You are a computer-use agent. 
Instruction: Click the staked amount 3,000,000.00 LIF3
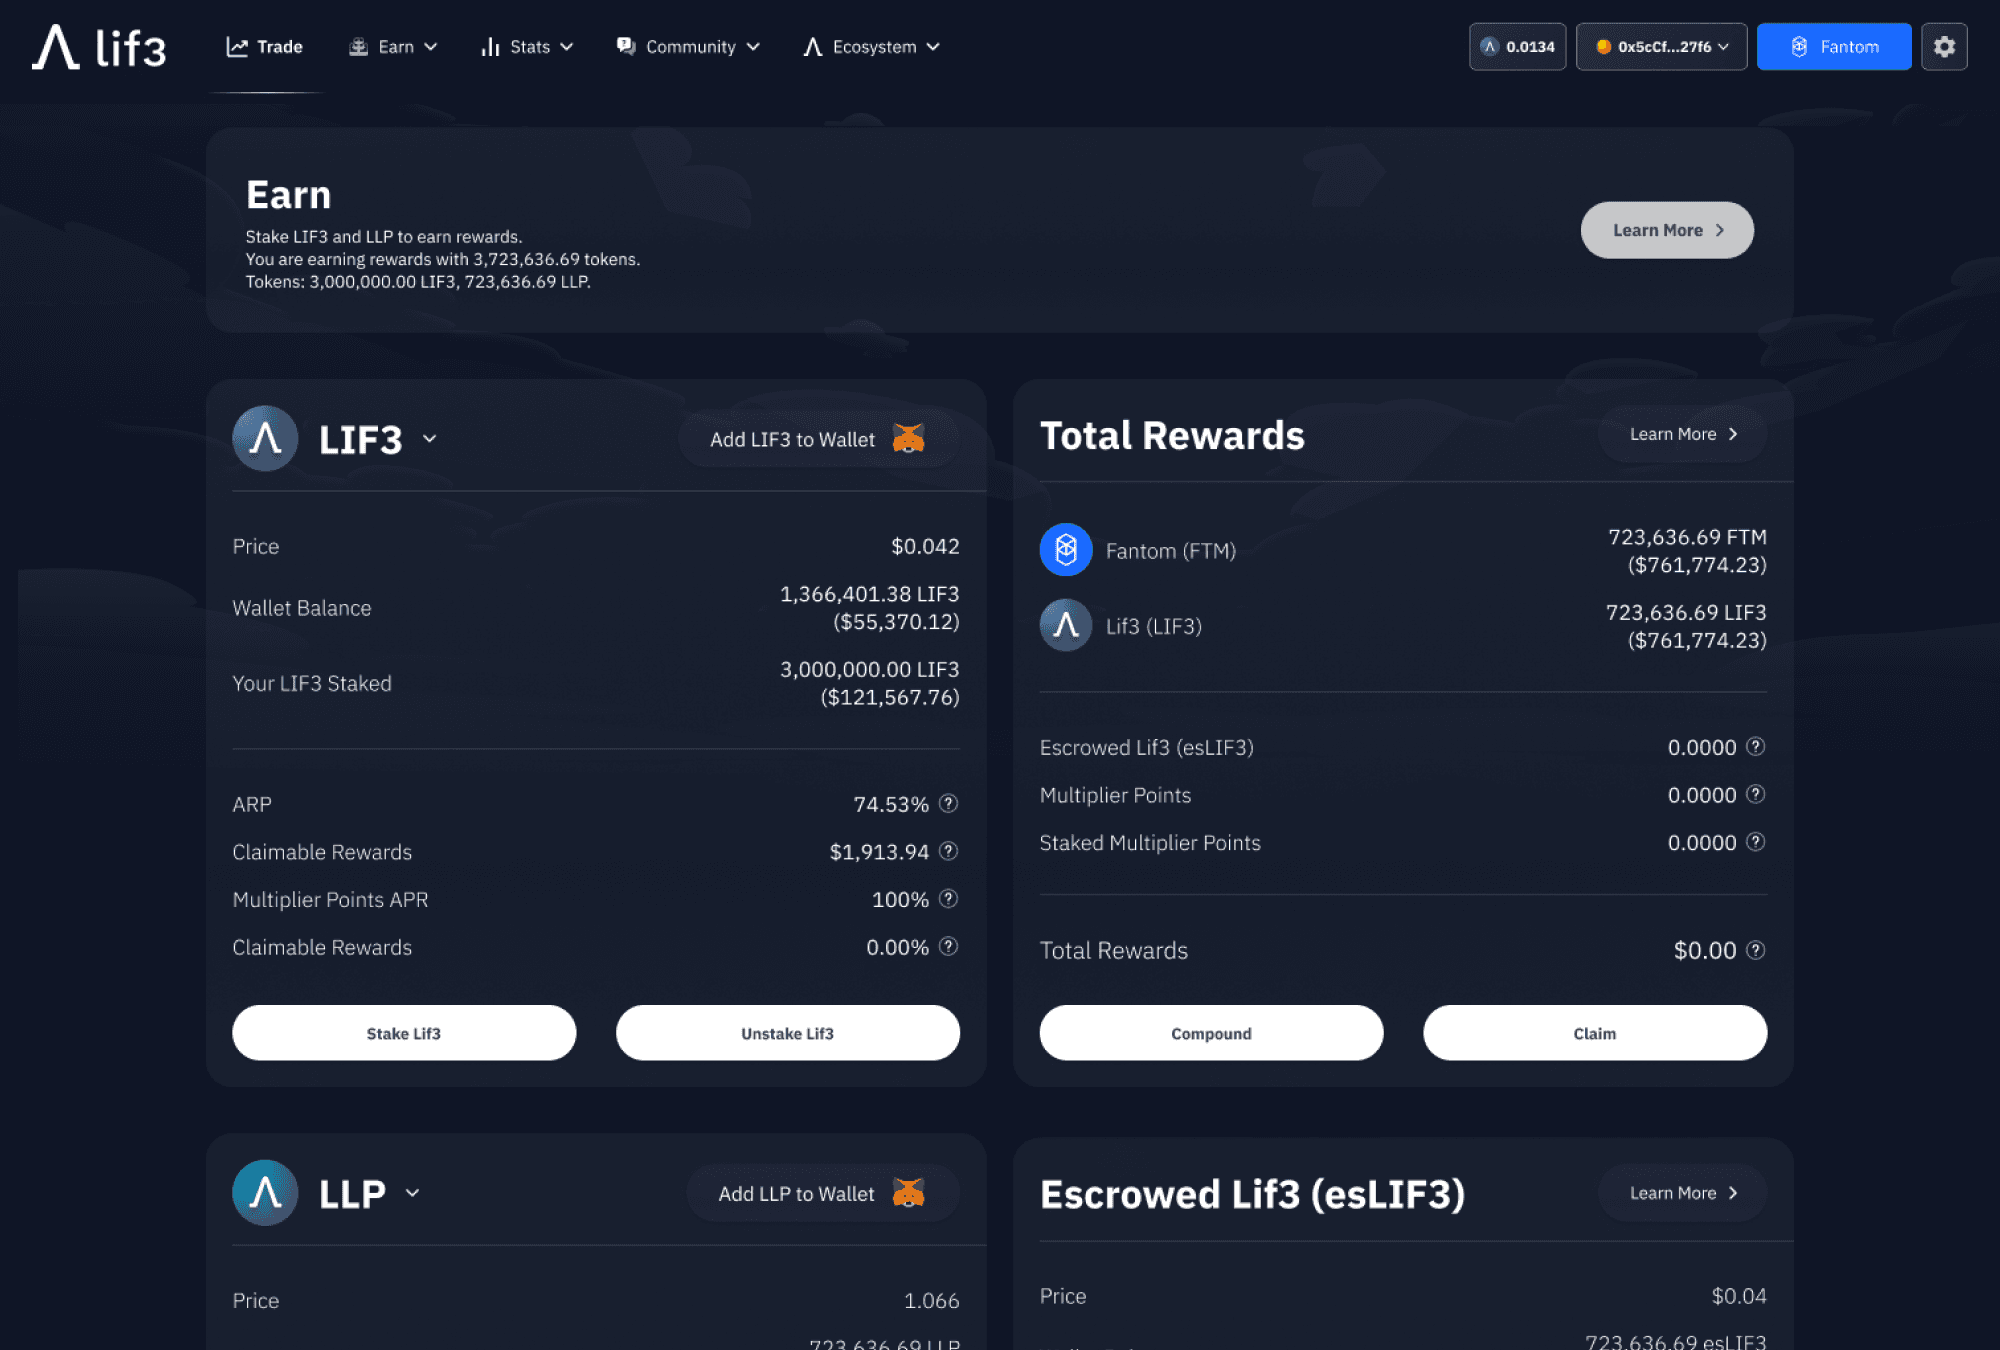pyautogui.click(x=869, y=669)
